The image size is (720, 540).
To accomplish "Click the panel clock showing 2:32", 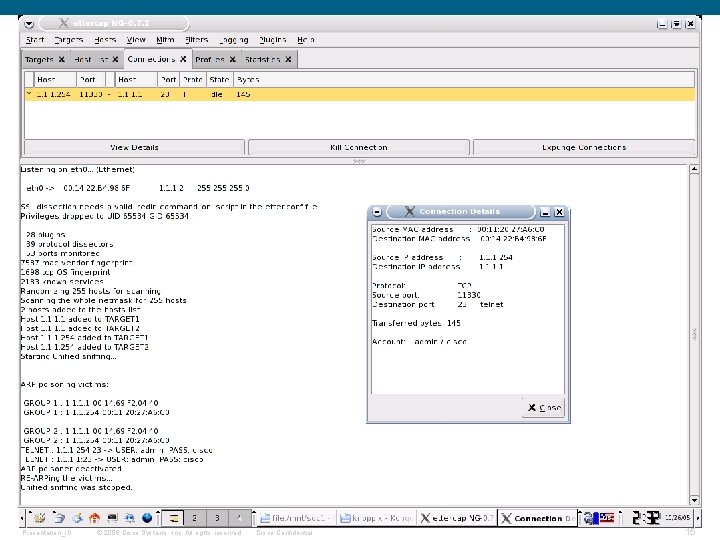I will 645,518.
